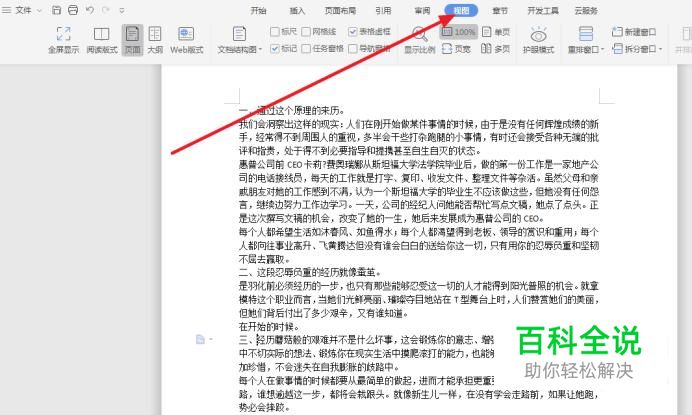Select the 页面 page view
Viewport: 692px width, 415px height.
click(x=132, y=40)
